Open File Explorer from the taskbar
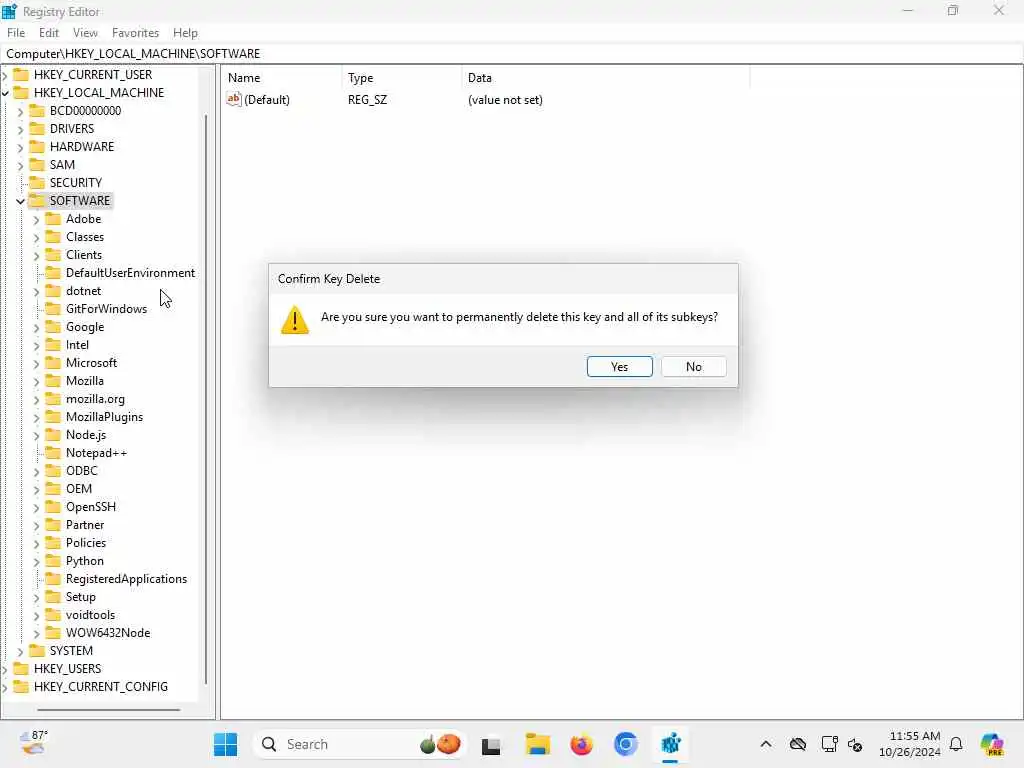This screenshot has width=1024, height=768. 537,744
